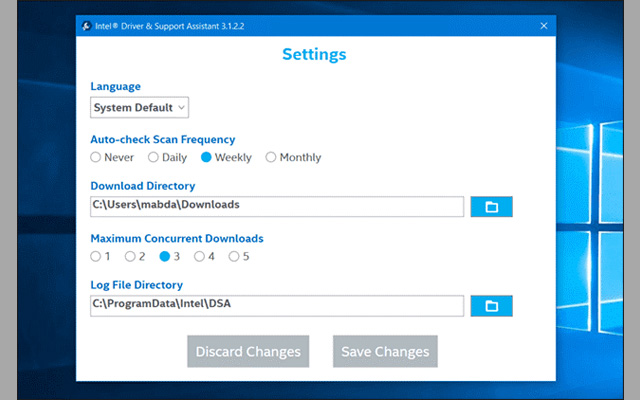The width and height of the screenshot is (640, 400).
Task: Click the Settings heading text
Action: coord(314,54)
